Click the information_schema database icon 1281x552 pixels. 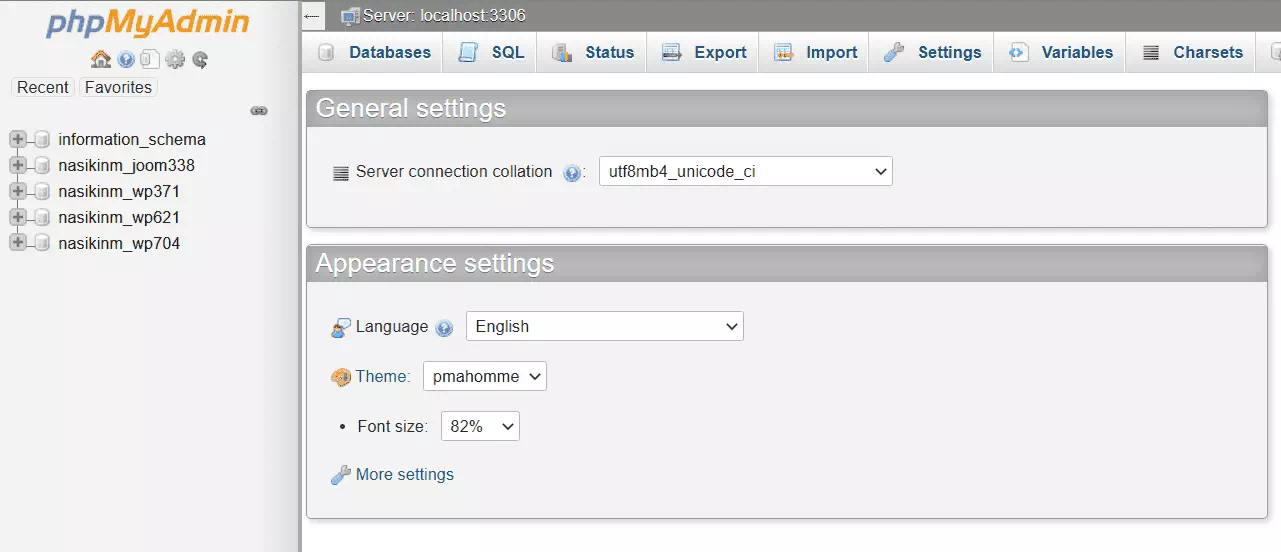click(x=42, y=140)
